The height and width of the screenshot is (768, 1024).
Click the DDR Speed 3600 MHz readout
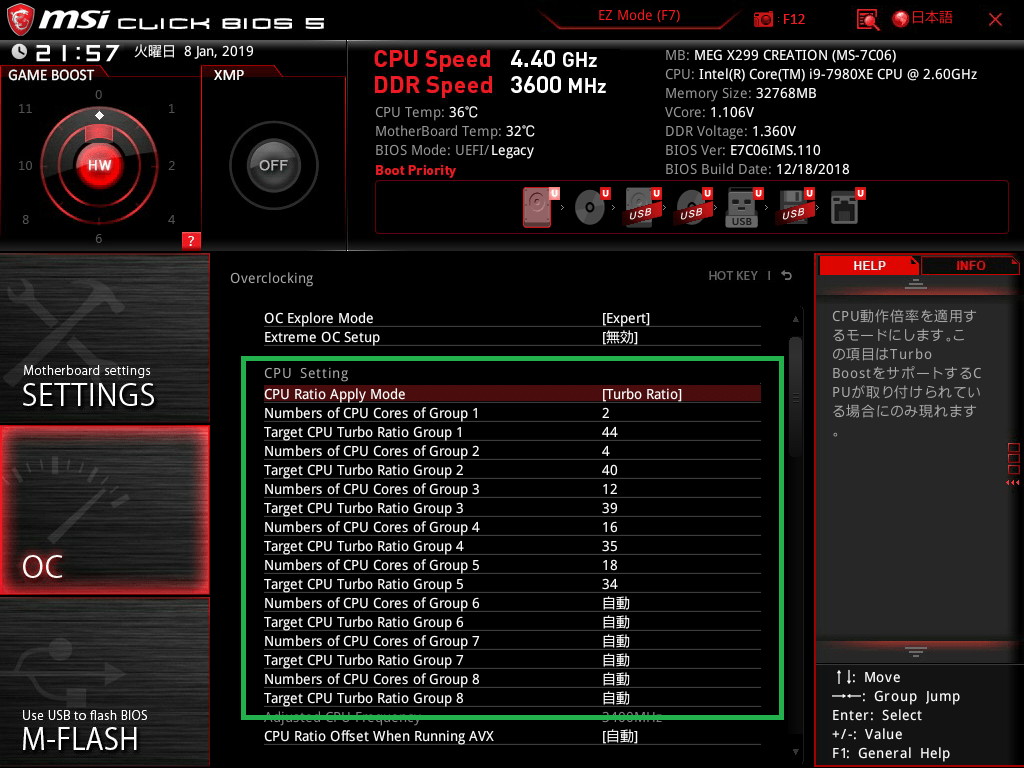490,85
